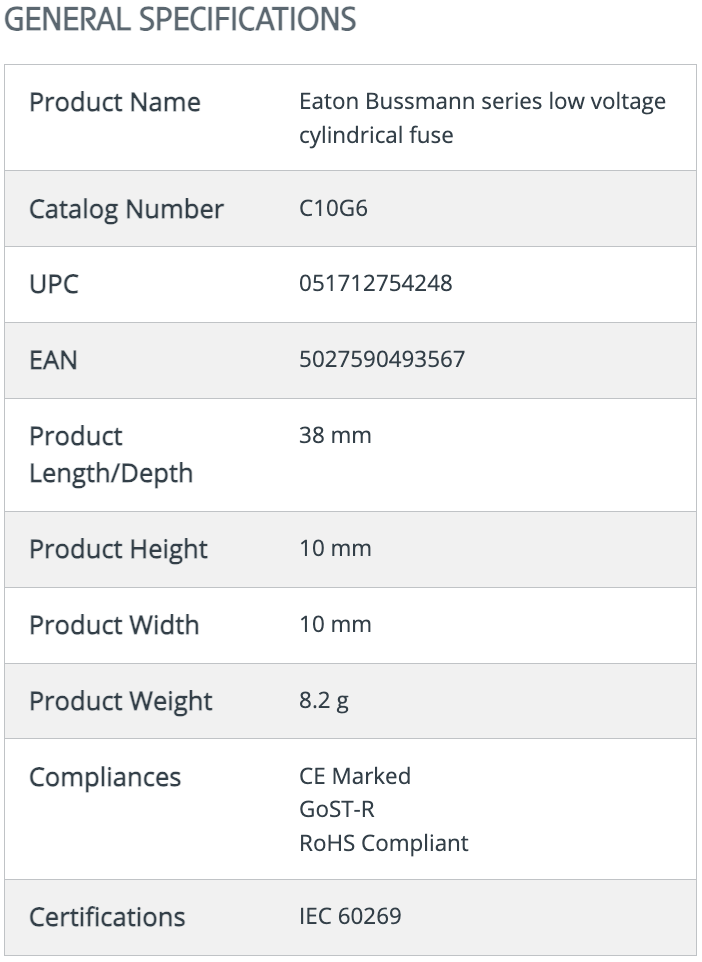Click the UPC label
The image size is (702, 962).
click(54, 284)
